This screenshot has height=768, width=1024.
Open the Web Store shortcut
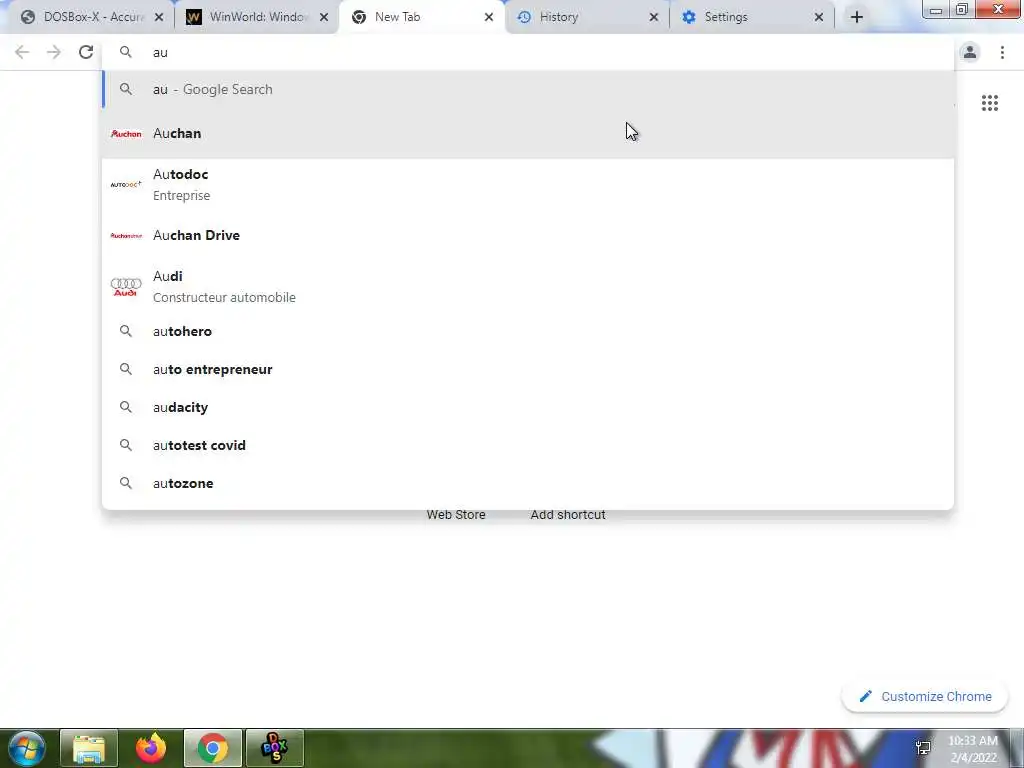(456, 515)
